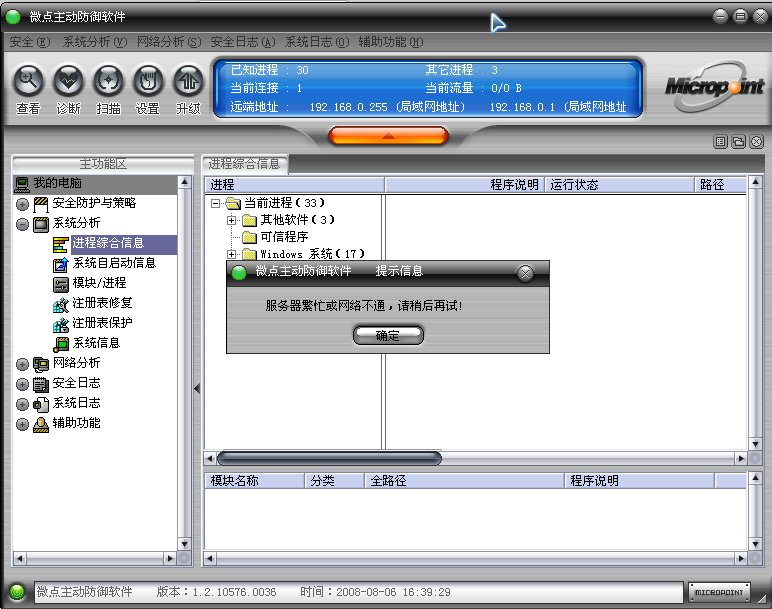Screen dimensions: 772x609
Task: Click the 进程综合信息 tab
Action: [245, 163]
